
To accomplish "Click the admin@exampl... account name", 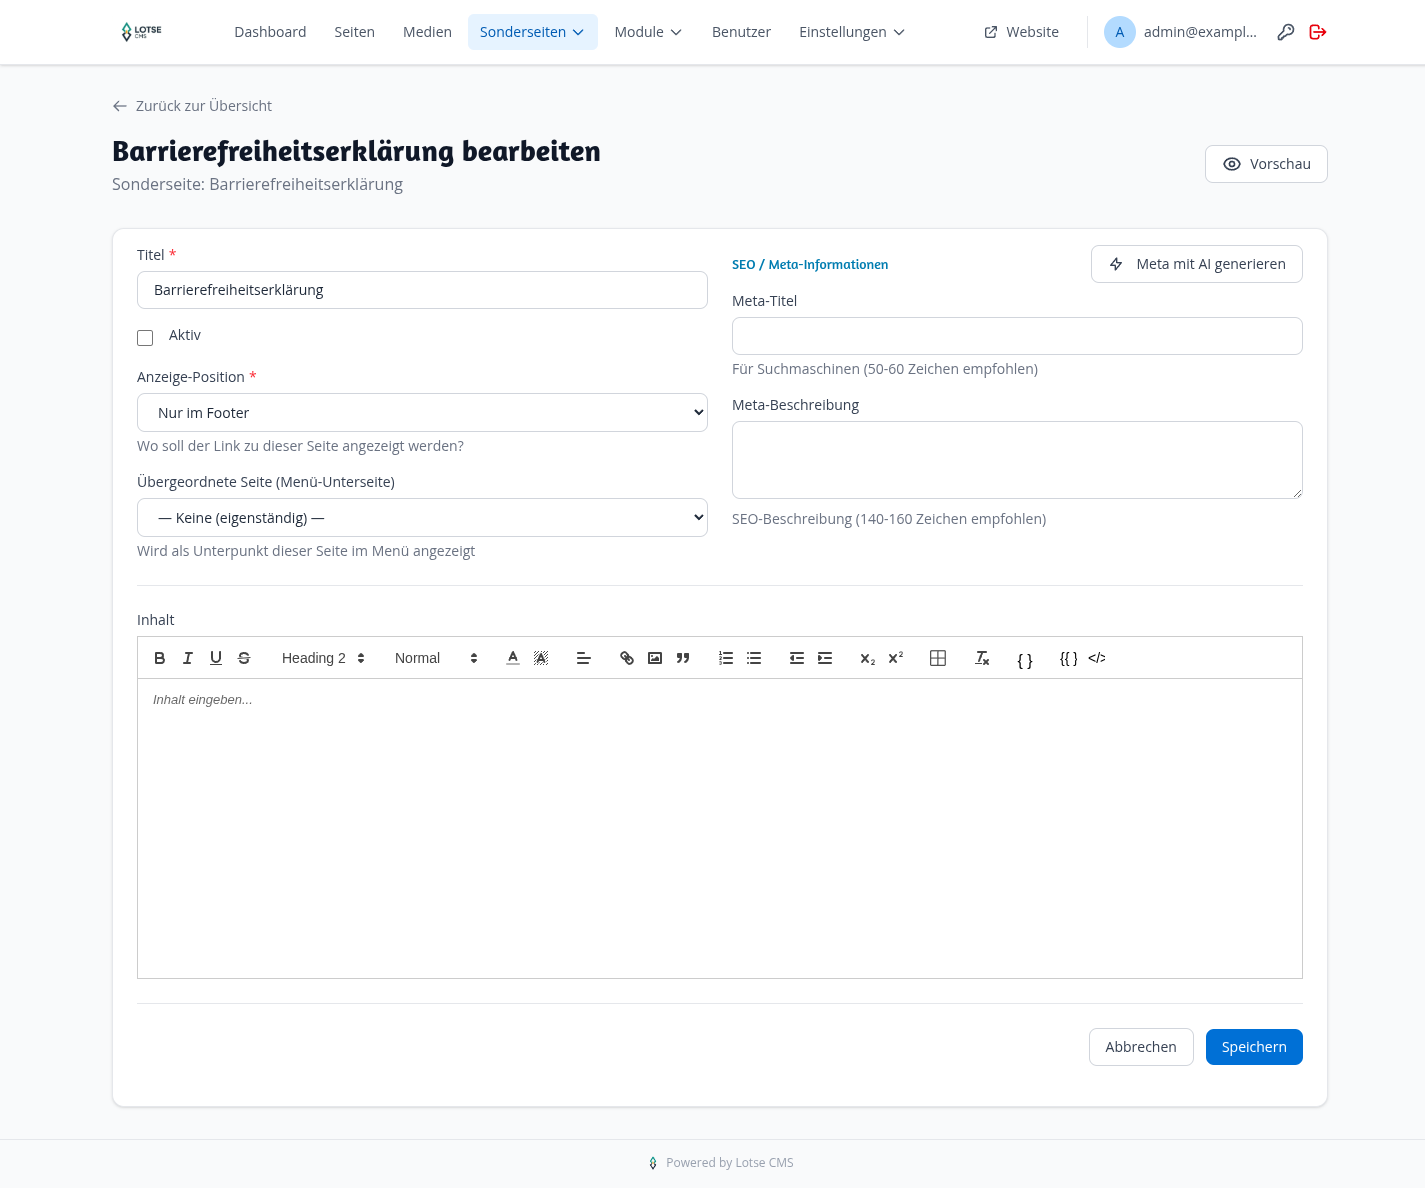I will click(x=1200, y=32).
